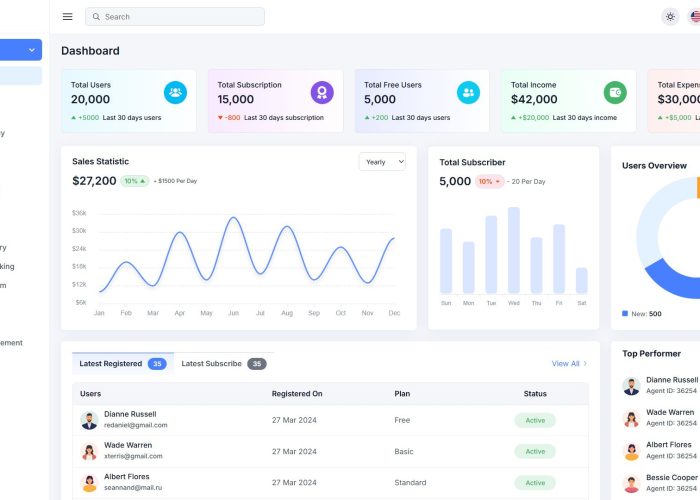Click the Total Users people icon

[x=175, y=92]
